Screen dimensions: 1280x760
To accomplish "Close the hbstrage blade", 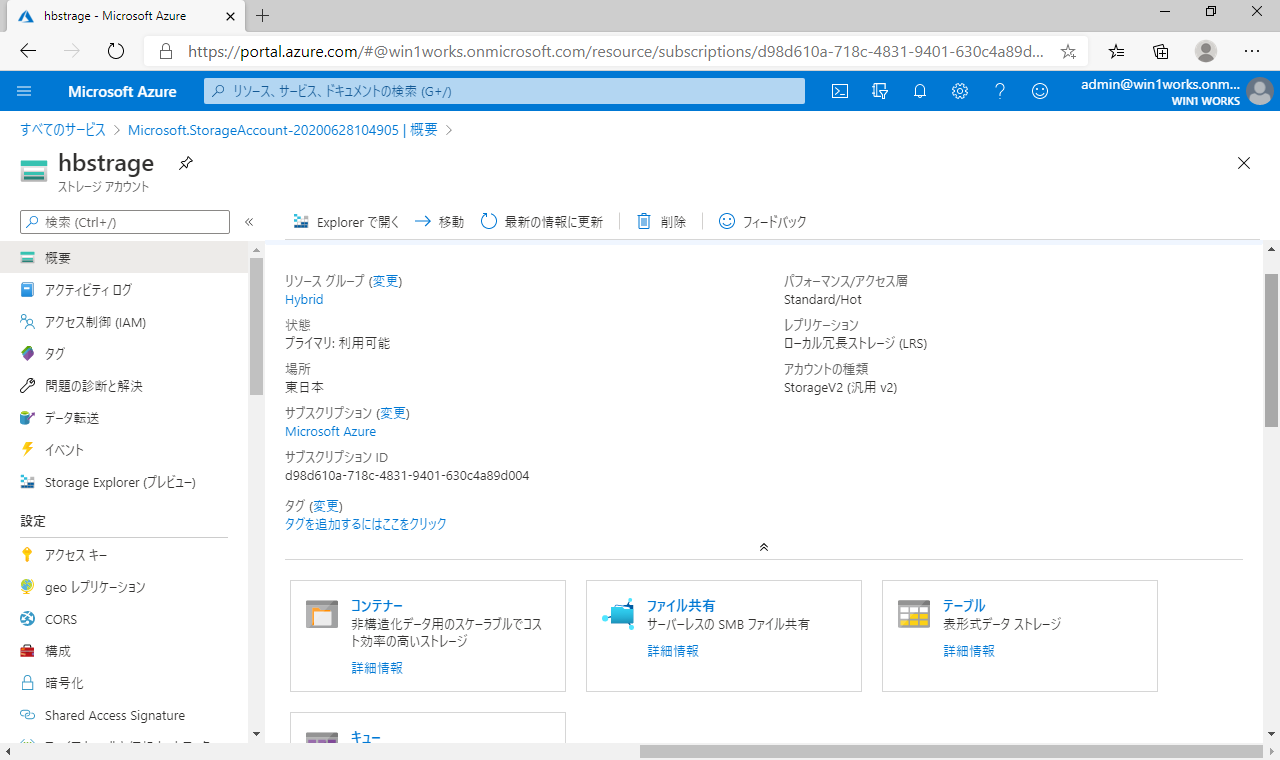I will pyautogui.click(x=1244, y=163).
